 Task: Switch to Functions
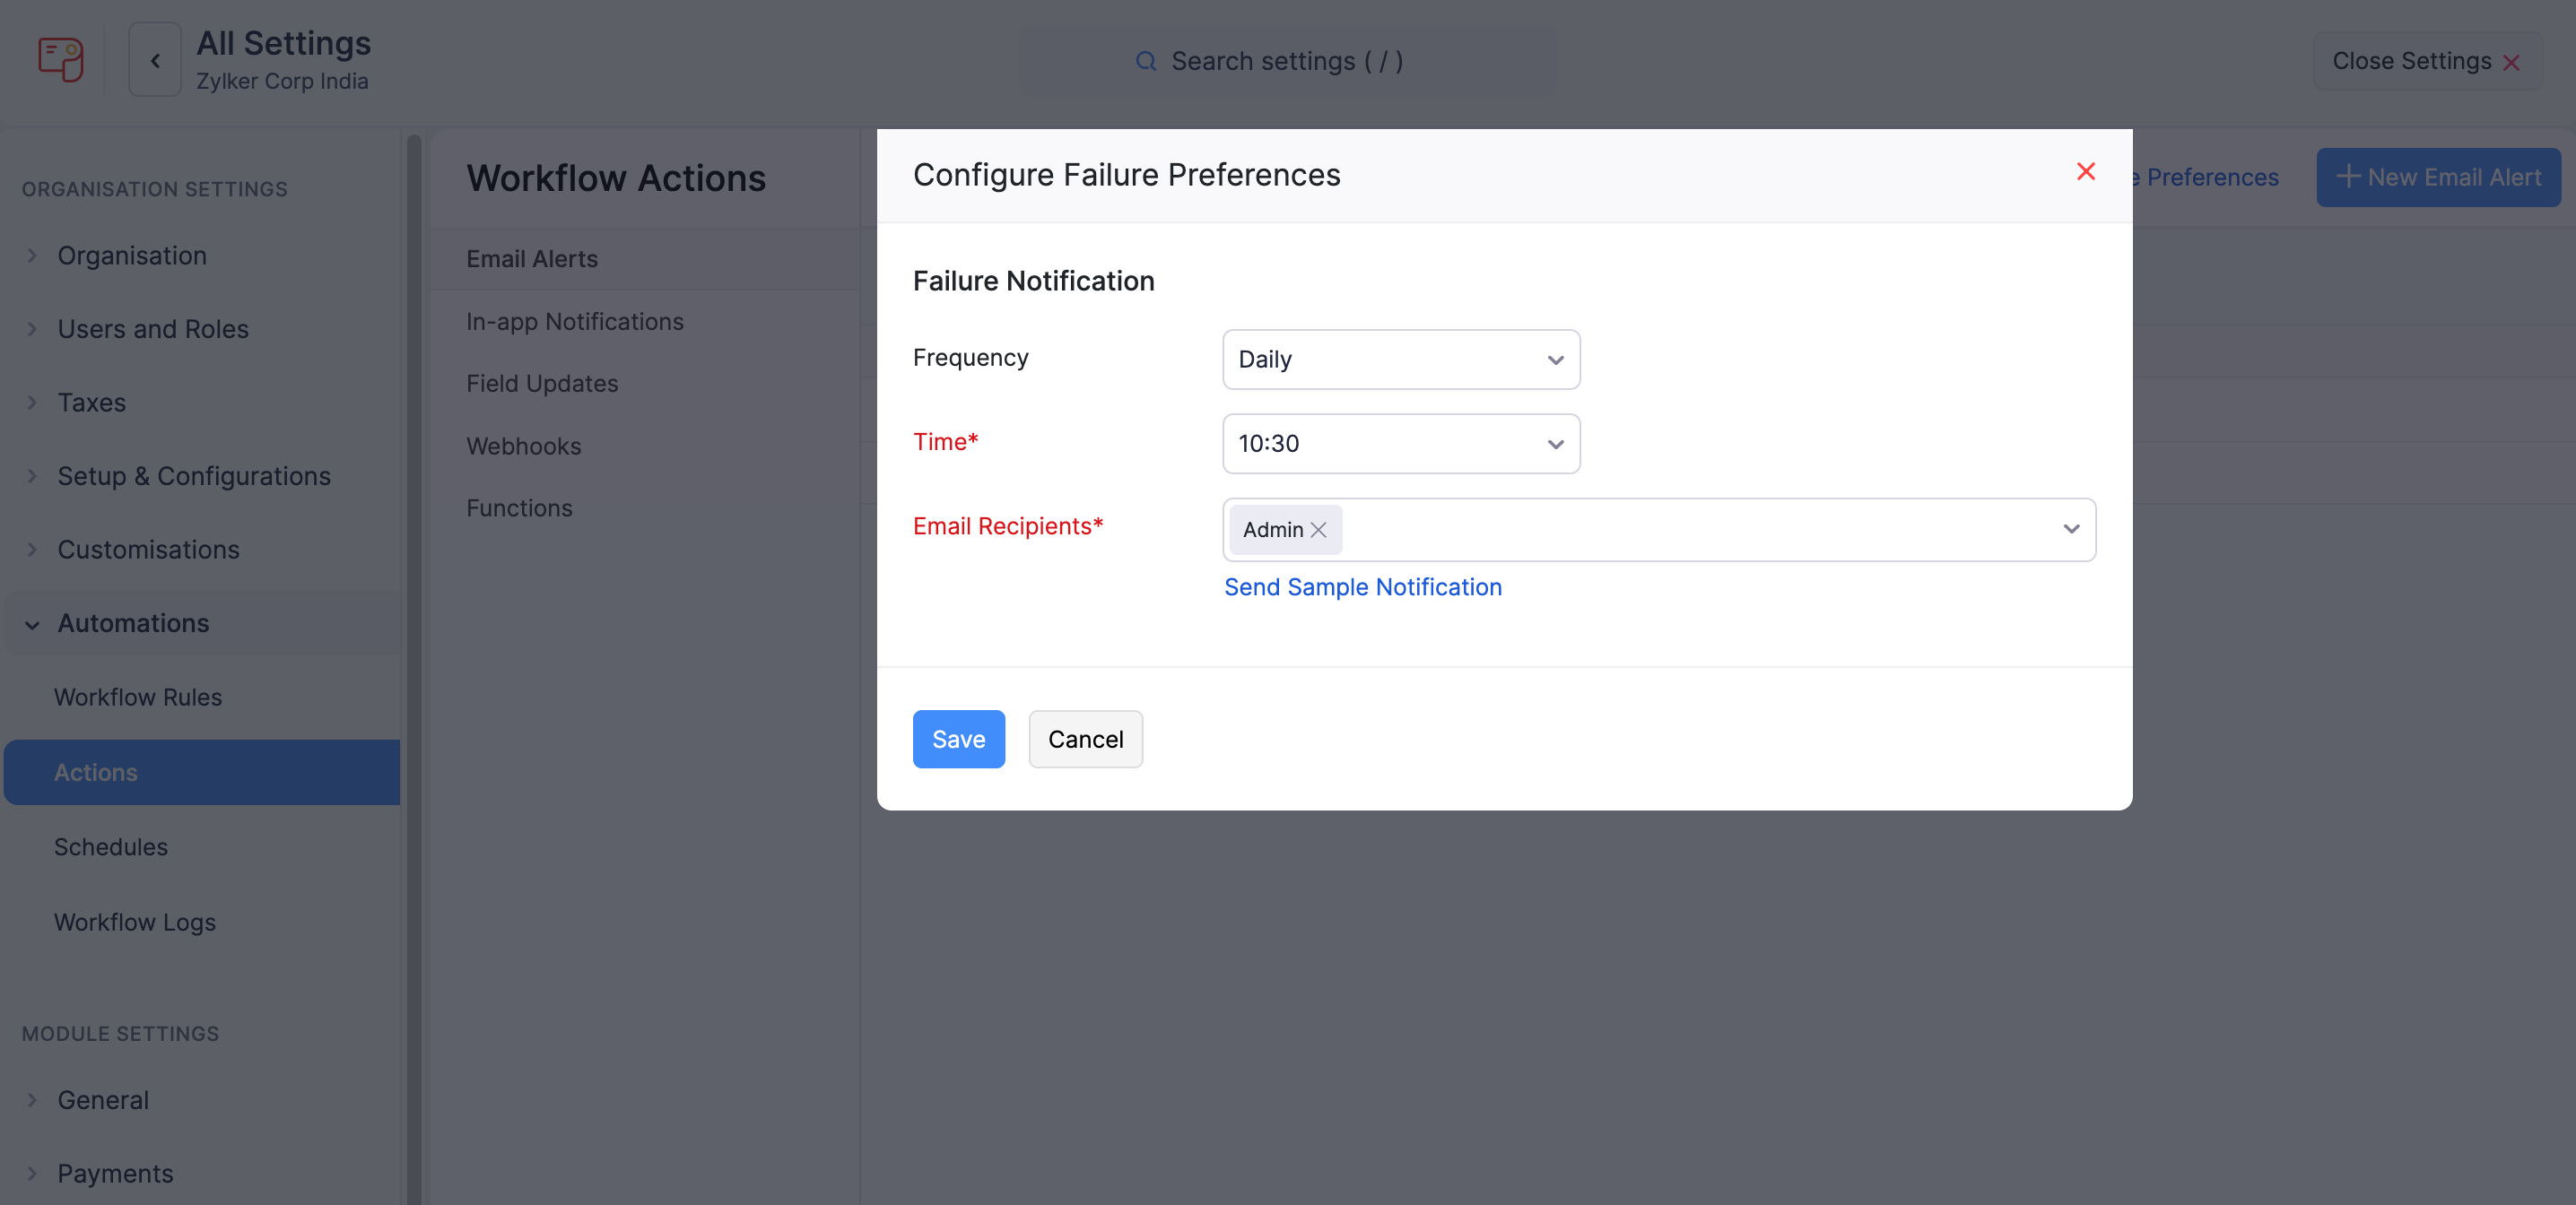click(645, 508)
